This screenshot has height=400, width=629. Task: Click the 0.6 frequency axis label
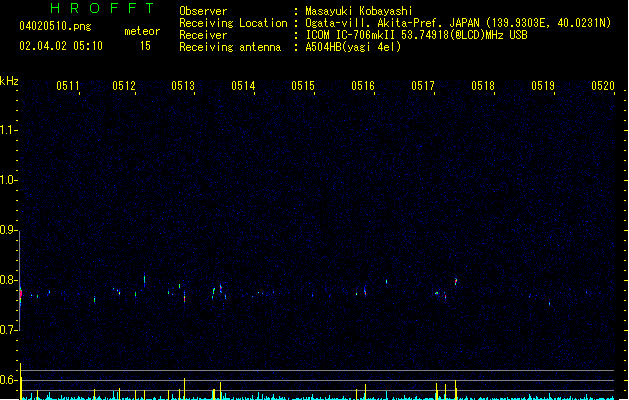point(8,380)
